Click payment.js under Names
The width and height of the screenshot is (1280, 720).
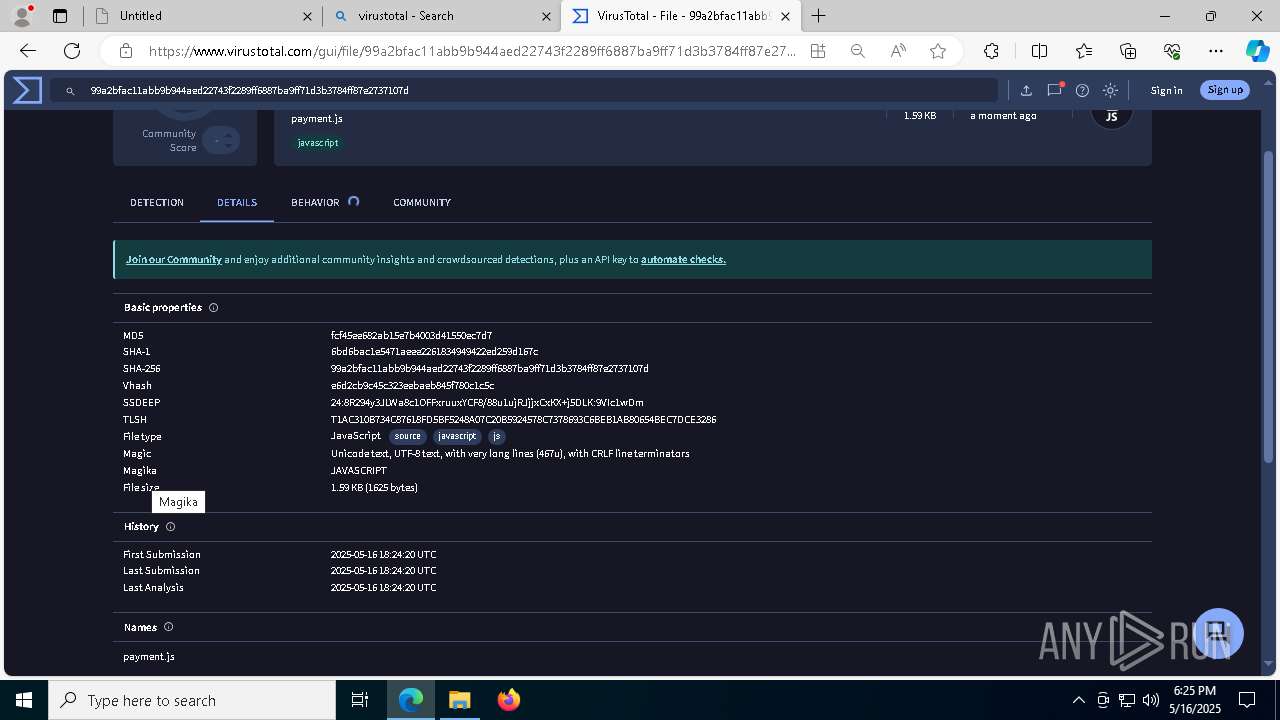point(149,657)
